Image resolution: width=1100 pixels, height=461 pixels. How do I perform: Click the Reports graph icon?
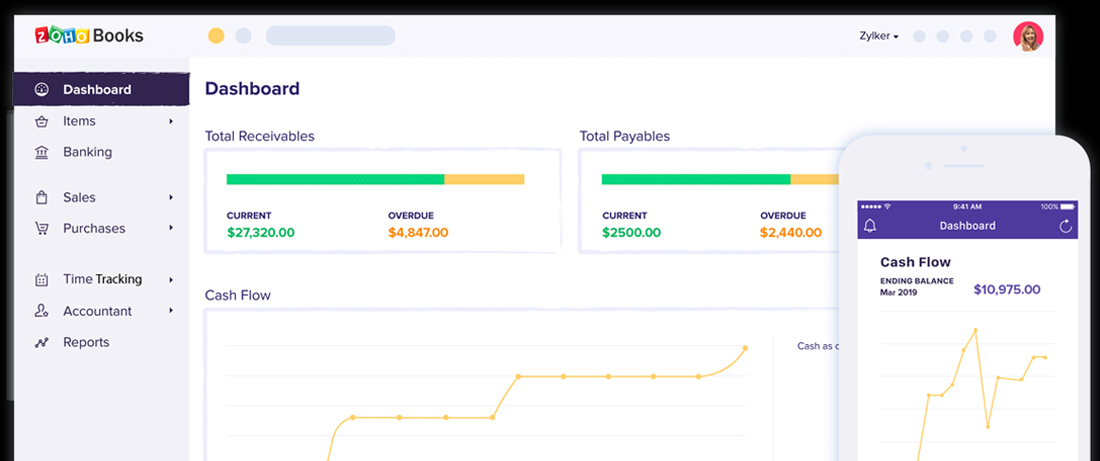click(41, 342)
